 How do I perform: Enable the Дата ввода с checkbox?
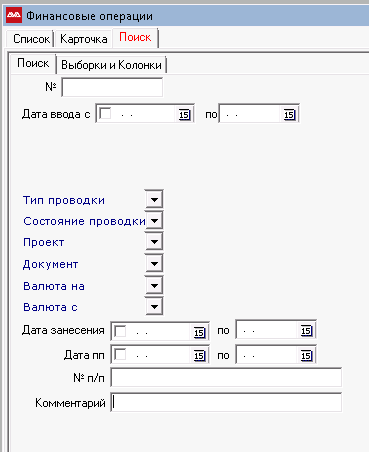point(105,113)
